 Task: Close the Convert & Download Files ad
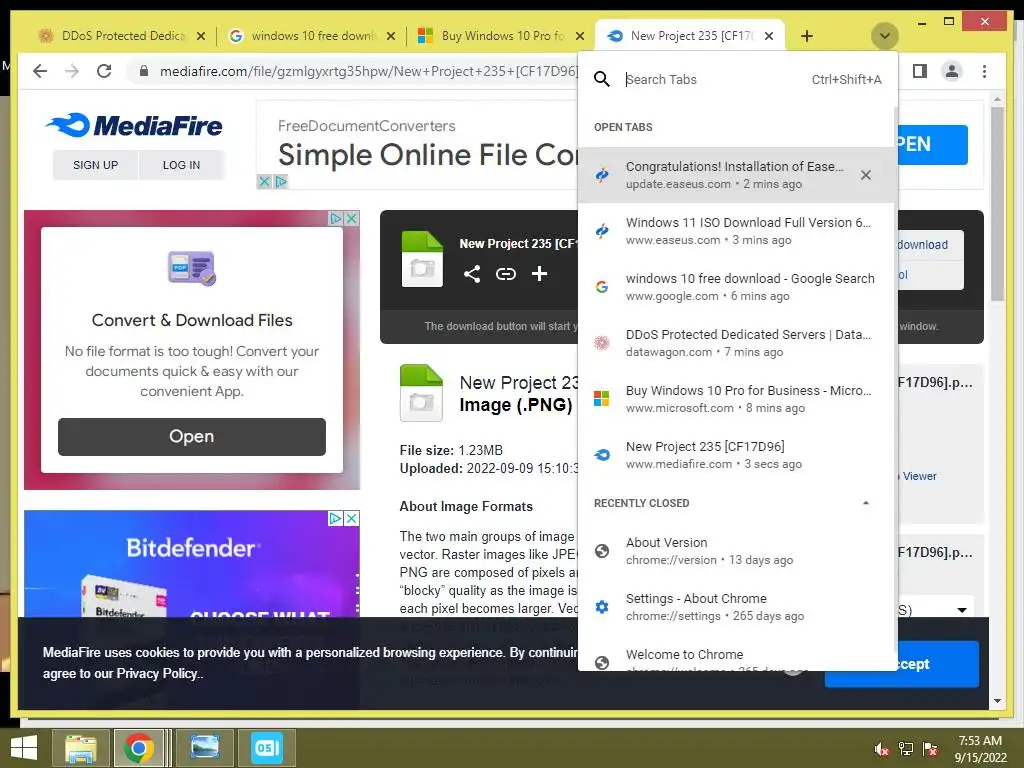click(351, 218)
